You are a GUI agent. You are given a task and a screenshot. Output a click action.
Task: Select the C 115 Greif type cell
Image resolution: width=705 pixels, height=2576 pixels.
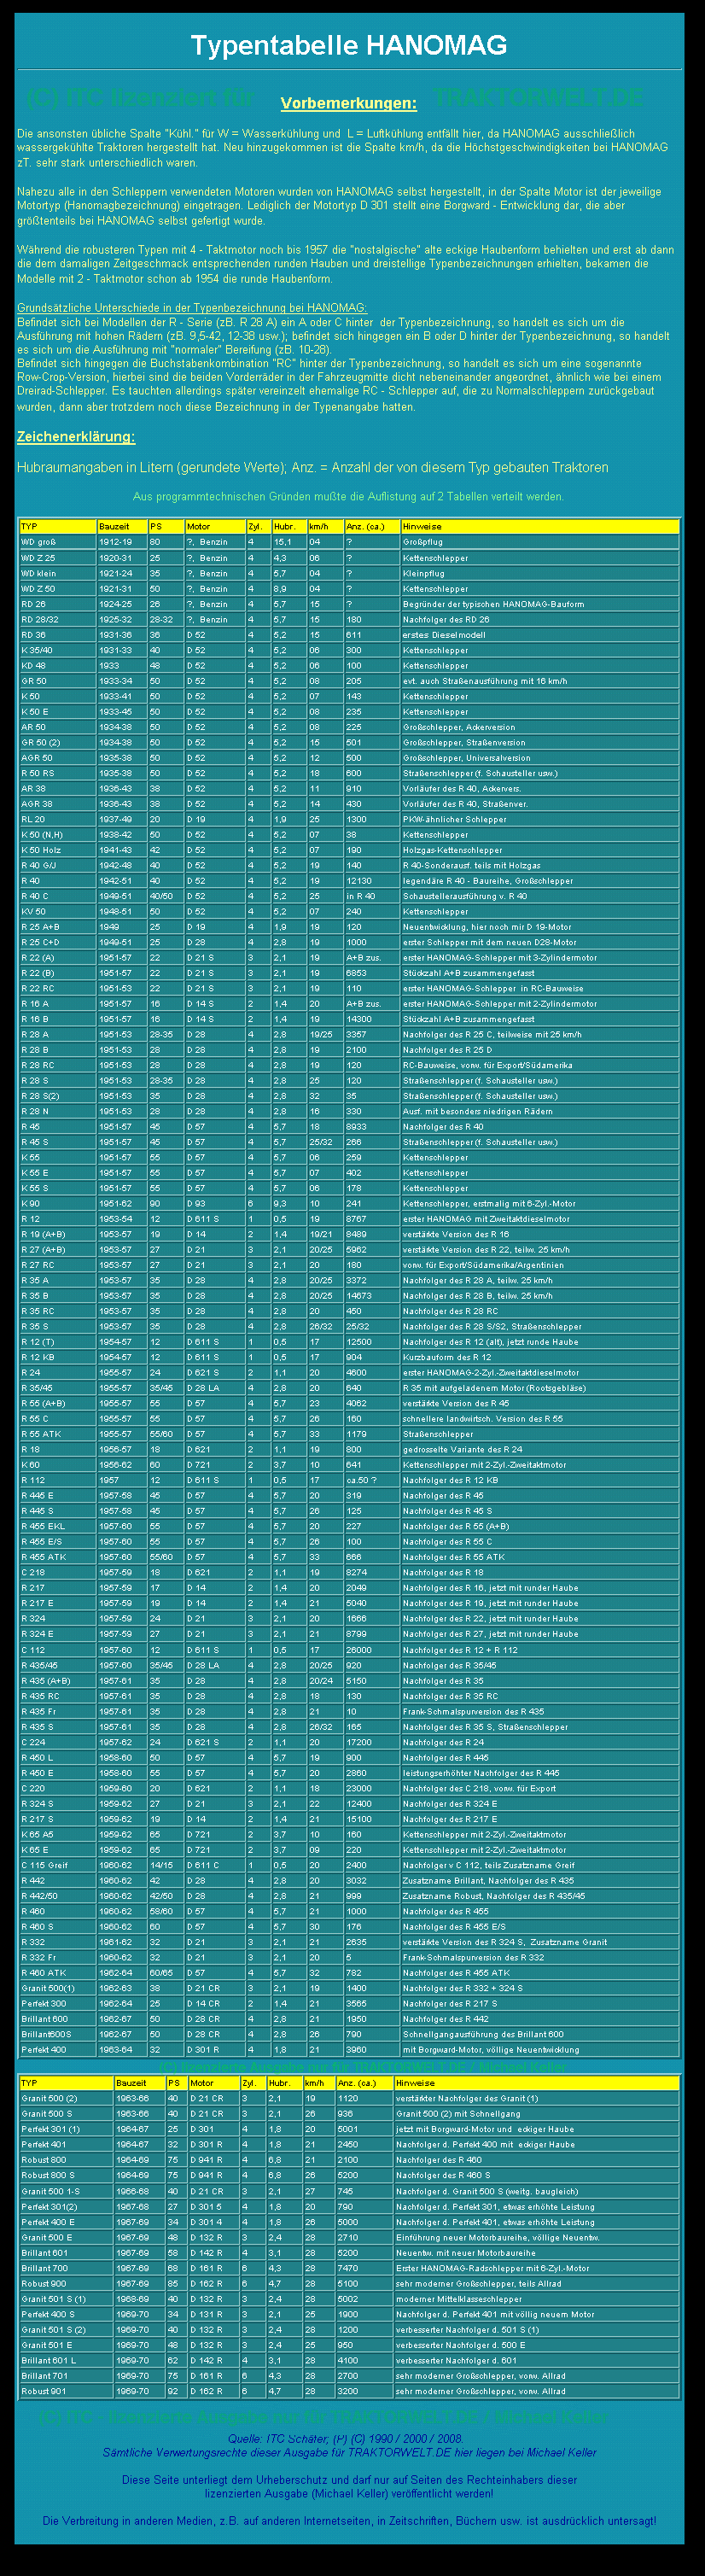click(57, 1865)
